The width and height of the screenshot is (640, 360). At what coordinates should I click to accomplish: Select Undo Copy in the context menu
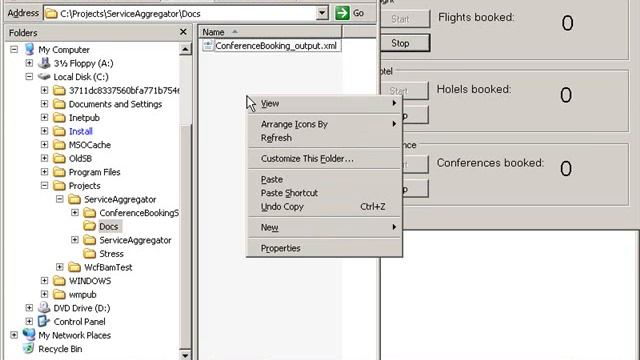tap(324, 207)
